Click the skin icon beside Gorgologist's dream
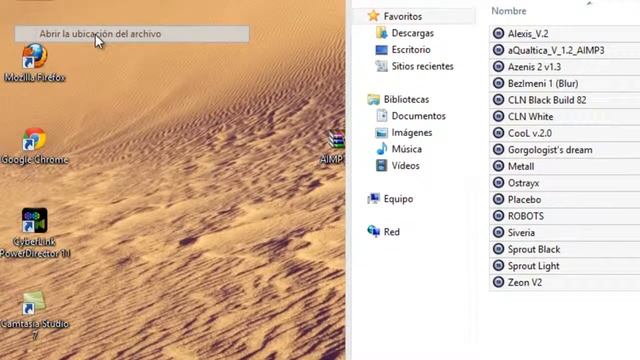The height and width of the screenshot is (360, 640). (498, 150)
